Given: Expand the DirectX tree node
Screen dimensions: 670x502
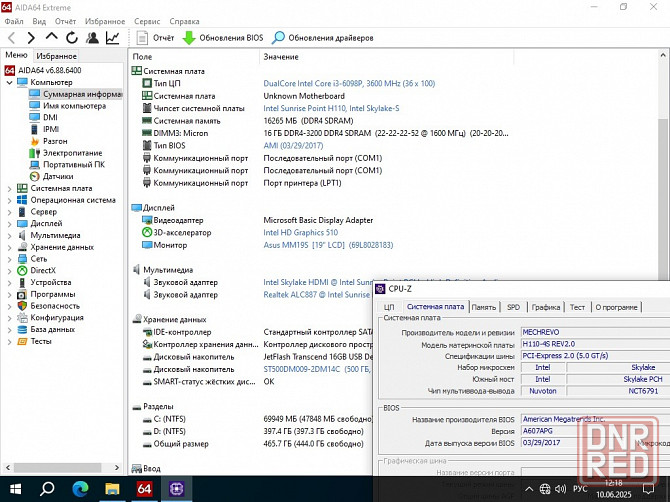Looking at the screenshot, I should click(9, 271).
